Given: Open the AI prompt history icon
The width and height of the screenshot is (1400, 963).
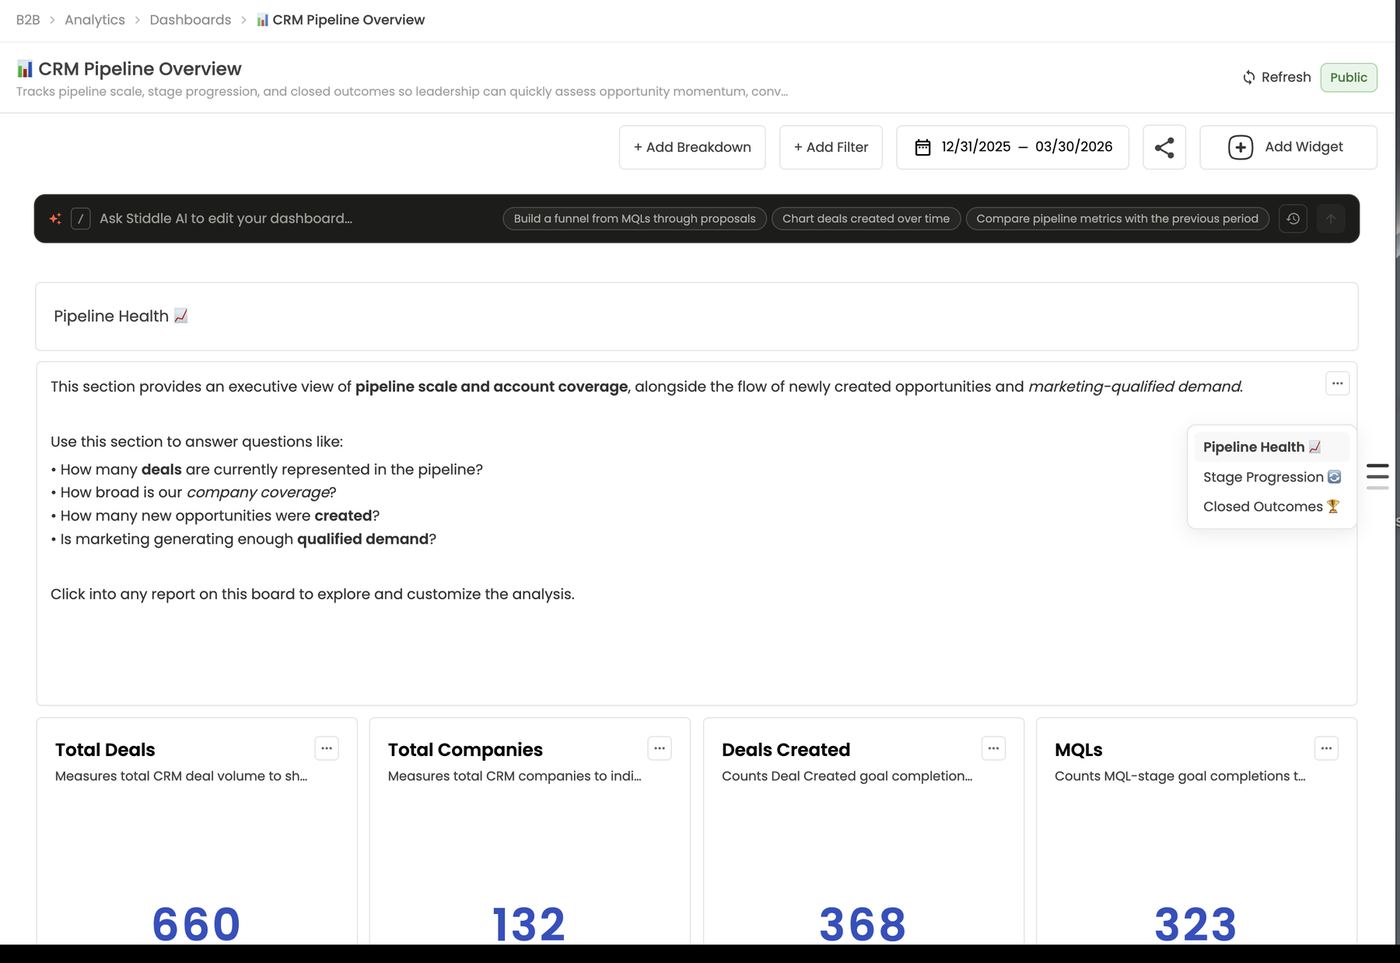Looking at the screenshot, I should 1293,219.
